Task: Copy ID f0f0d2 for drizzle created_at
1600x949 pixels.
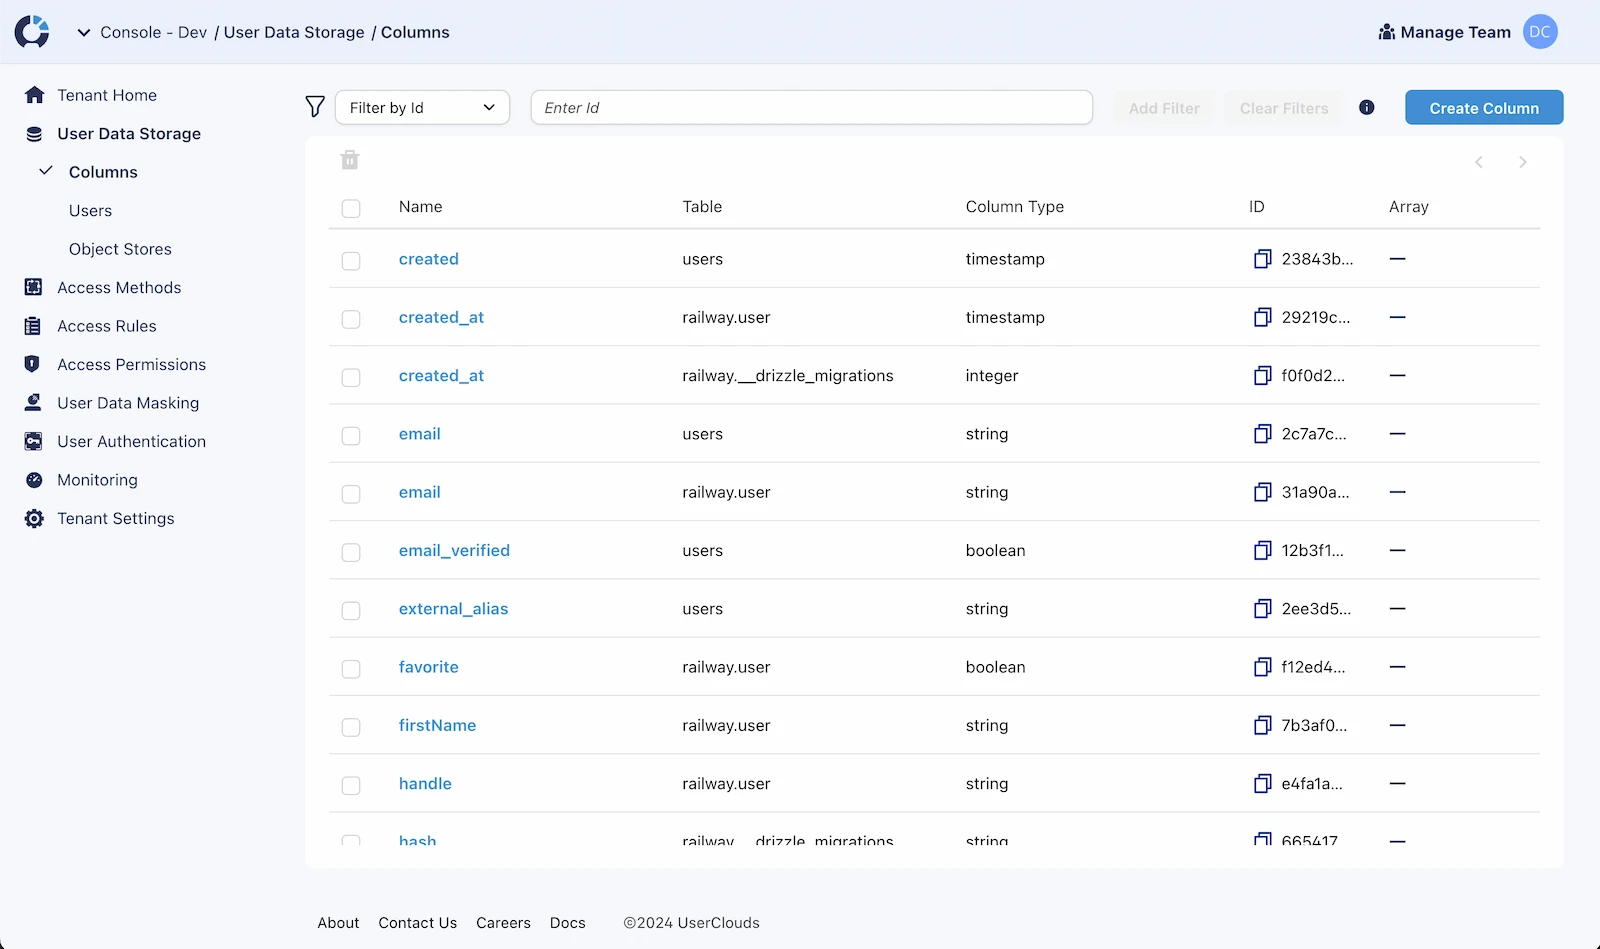Action: click(x=1263, y=376)
